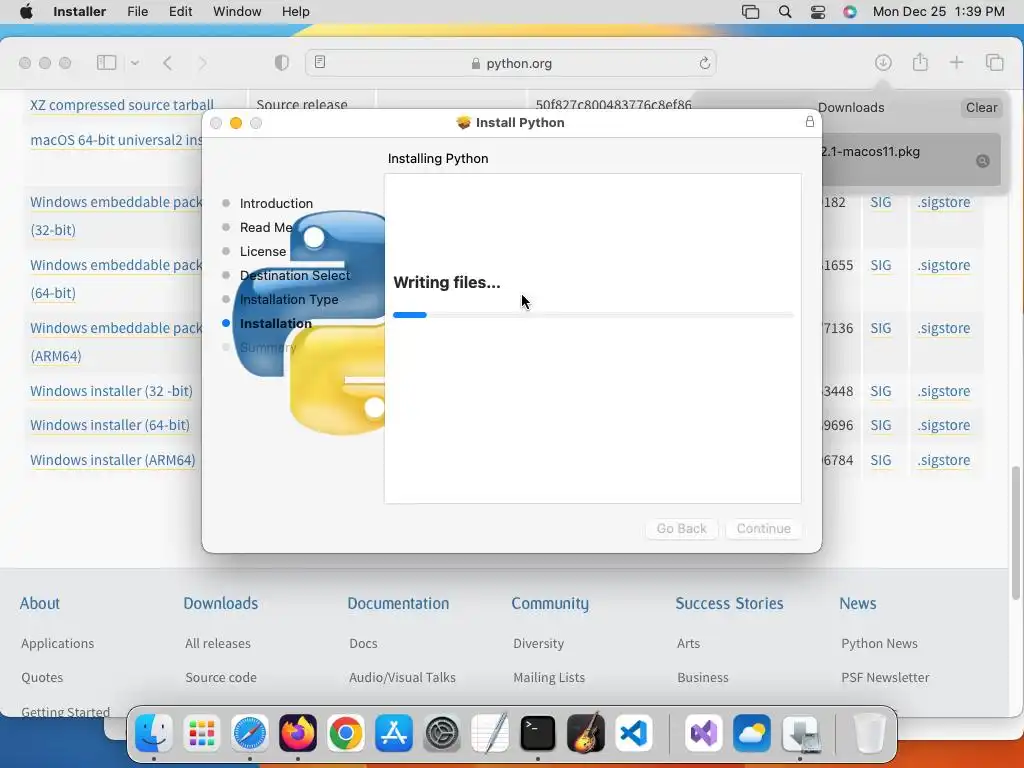The width and height of the screenshot is (1024, 768).
Task: Select the Installation Type step
Action: tap(289, 299)
